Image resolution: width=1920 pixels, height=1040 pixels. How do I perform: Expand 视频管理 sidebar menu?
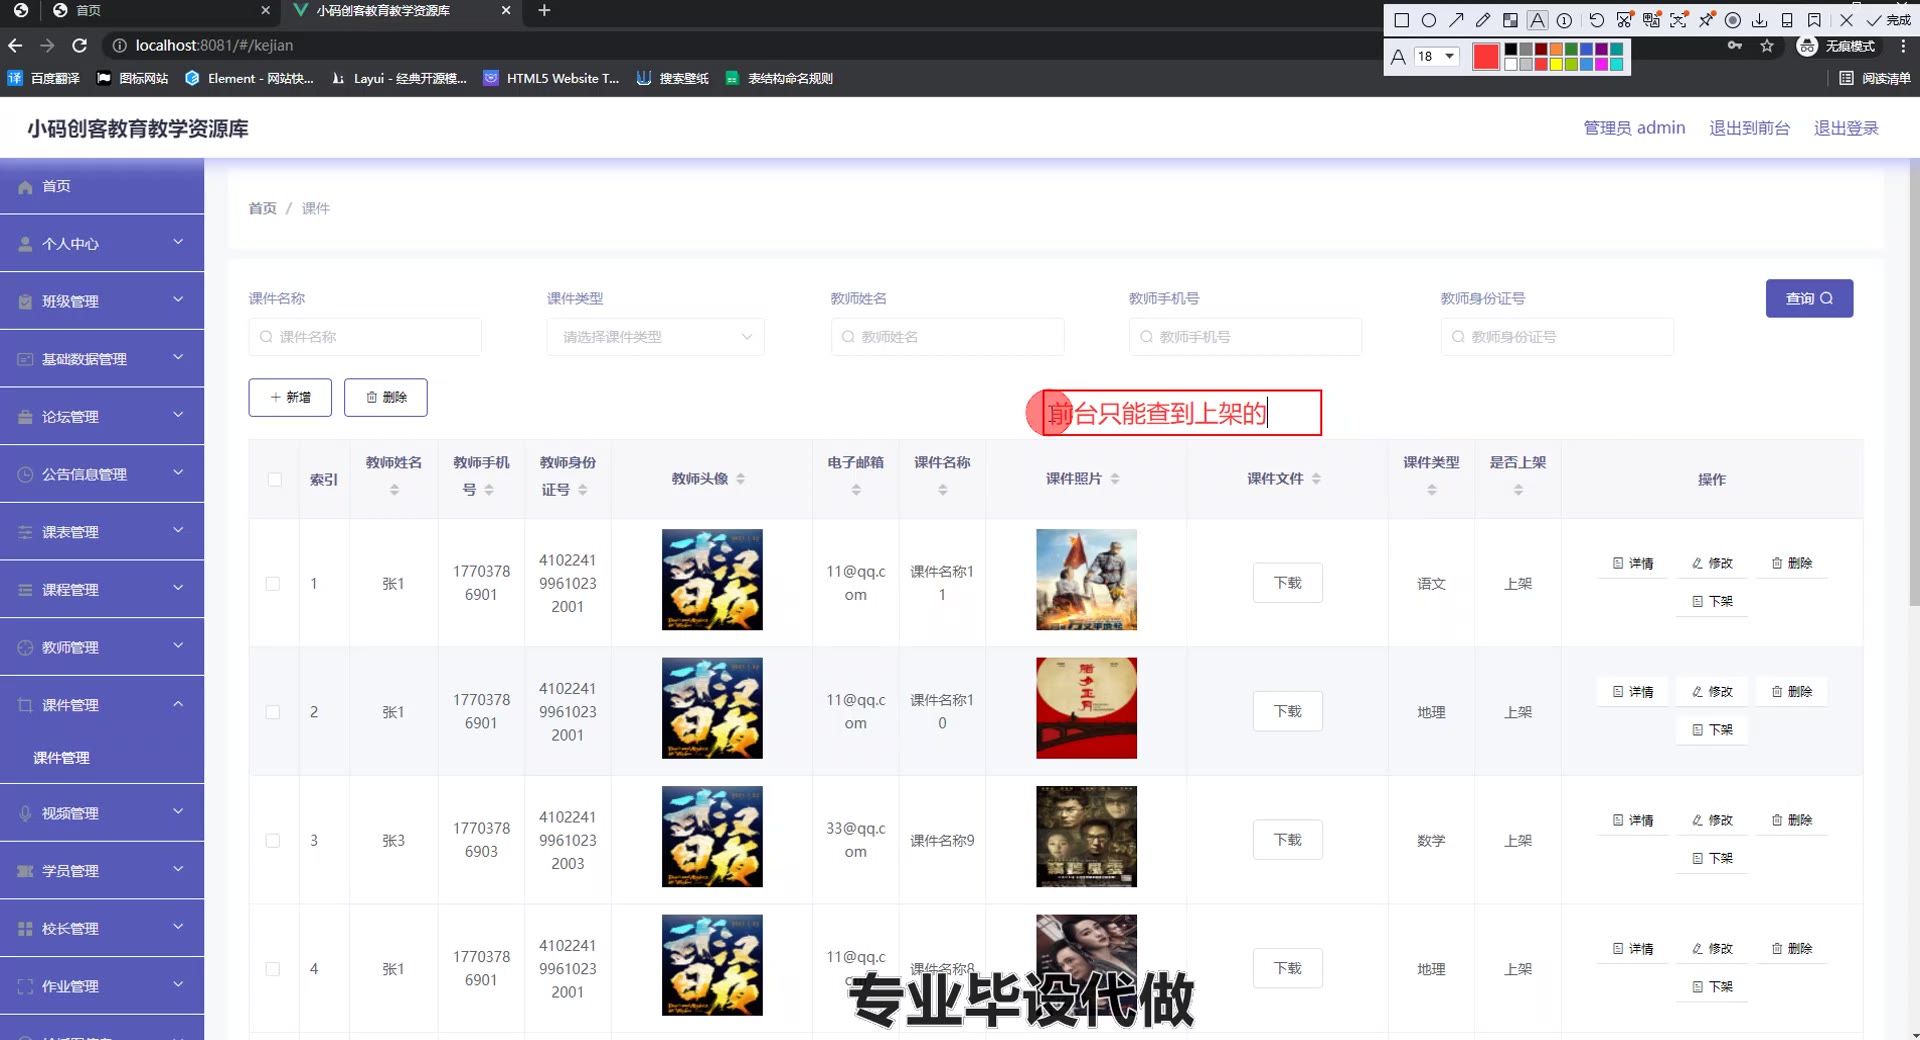point(102,813)
